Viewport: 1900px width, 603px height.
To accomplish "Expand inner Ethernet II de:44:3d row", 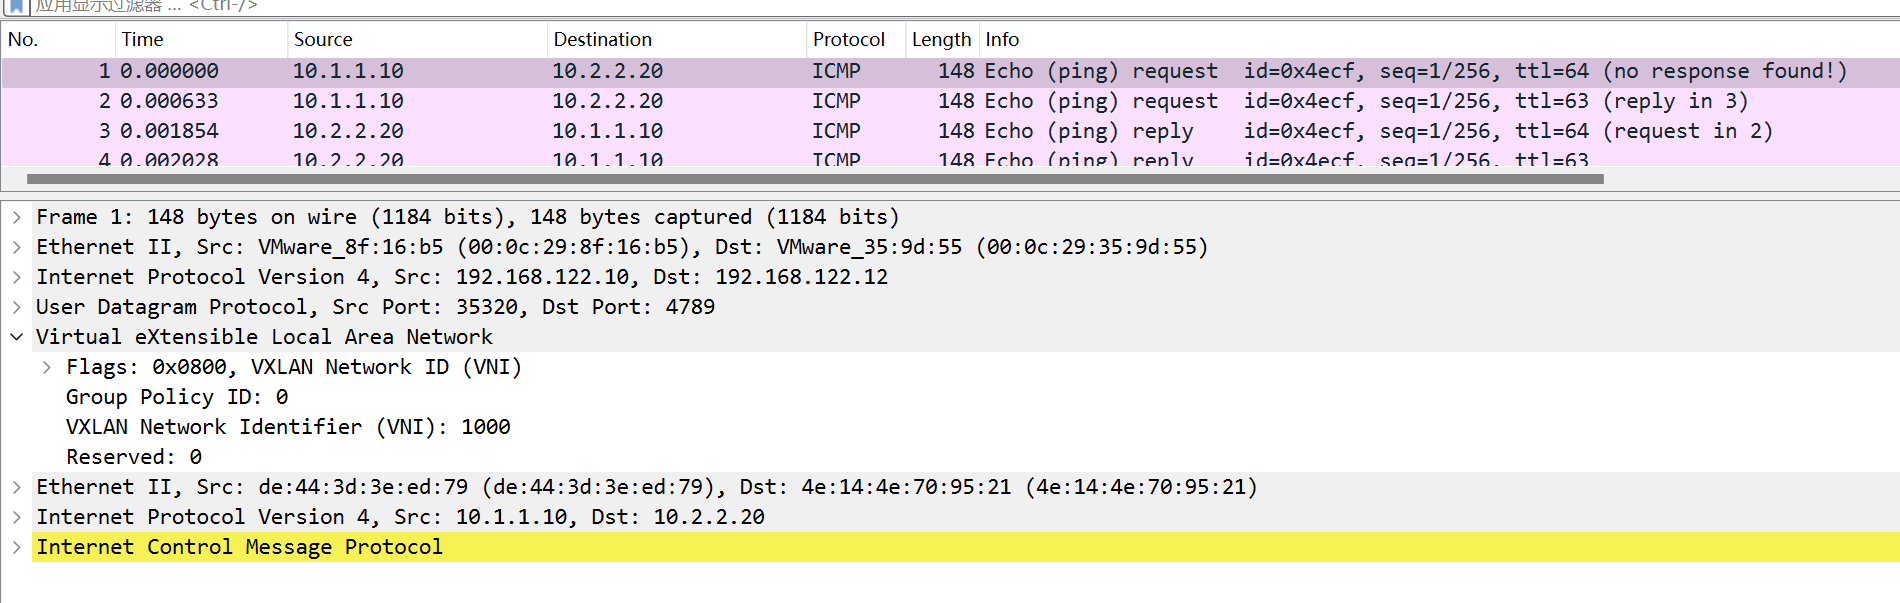I will pos(17,487).
